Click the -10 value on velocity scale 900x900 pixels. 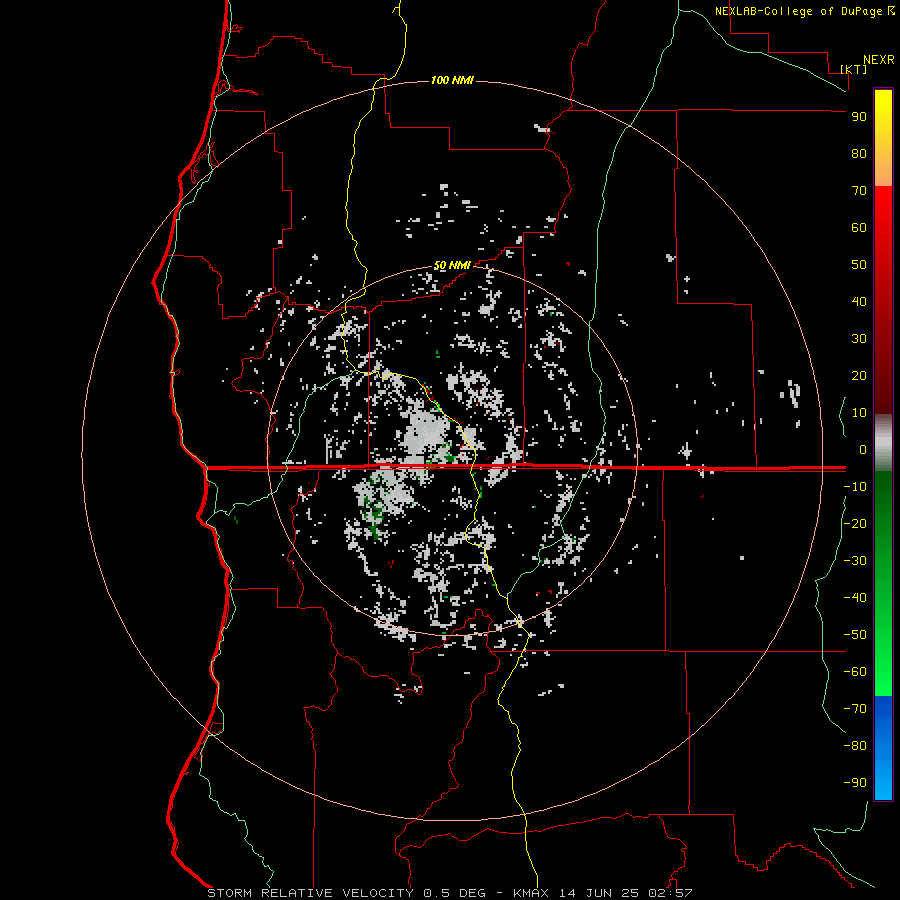pos(855,487)
